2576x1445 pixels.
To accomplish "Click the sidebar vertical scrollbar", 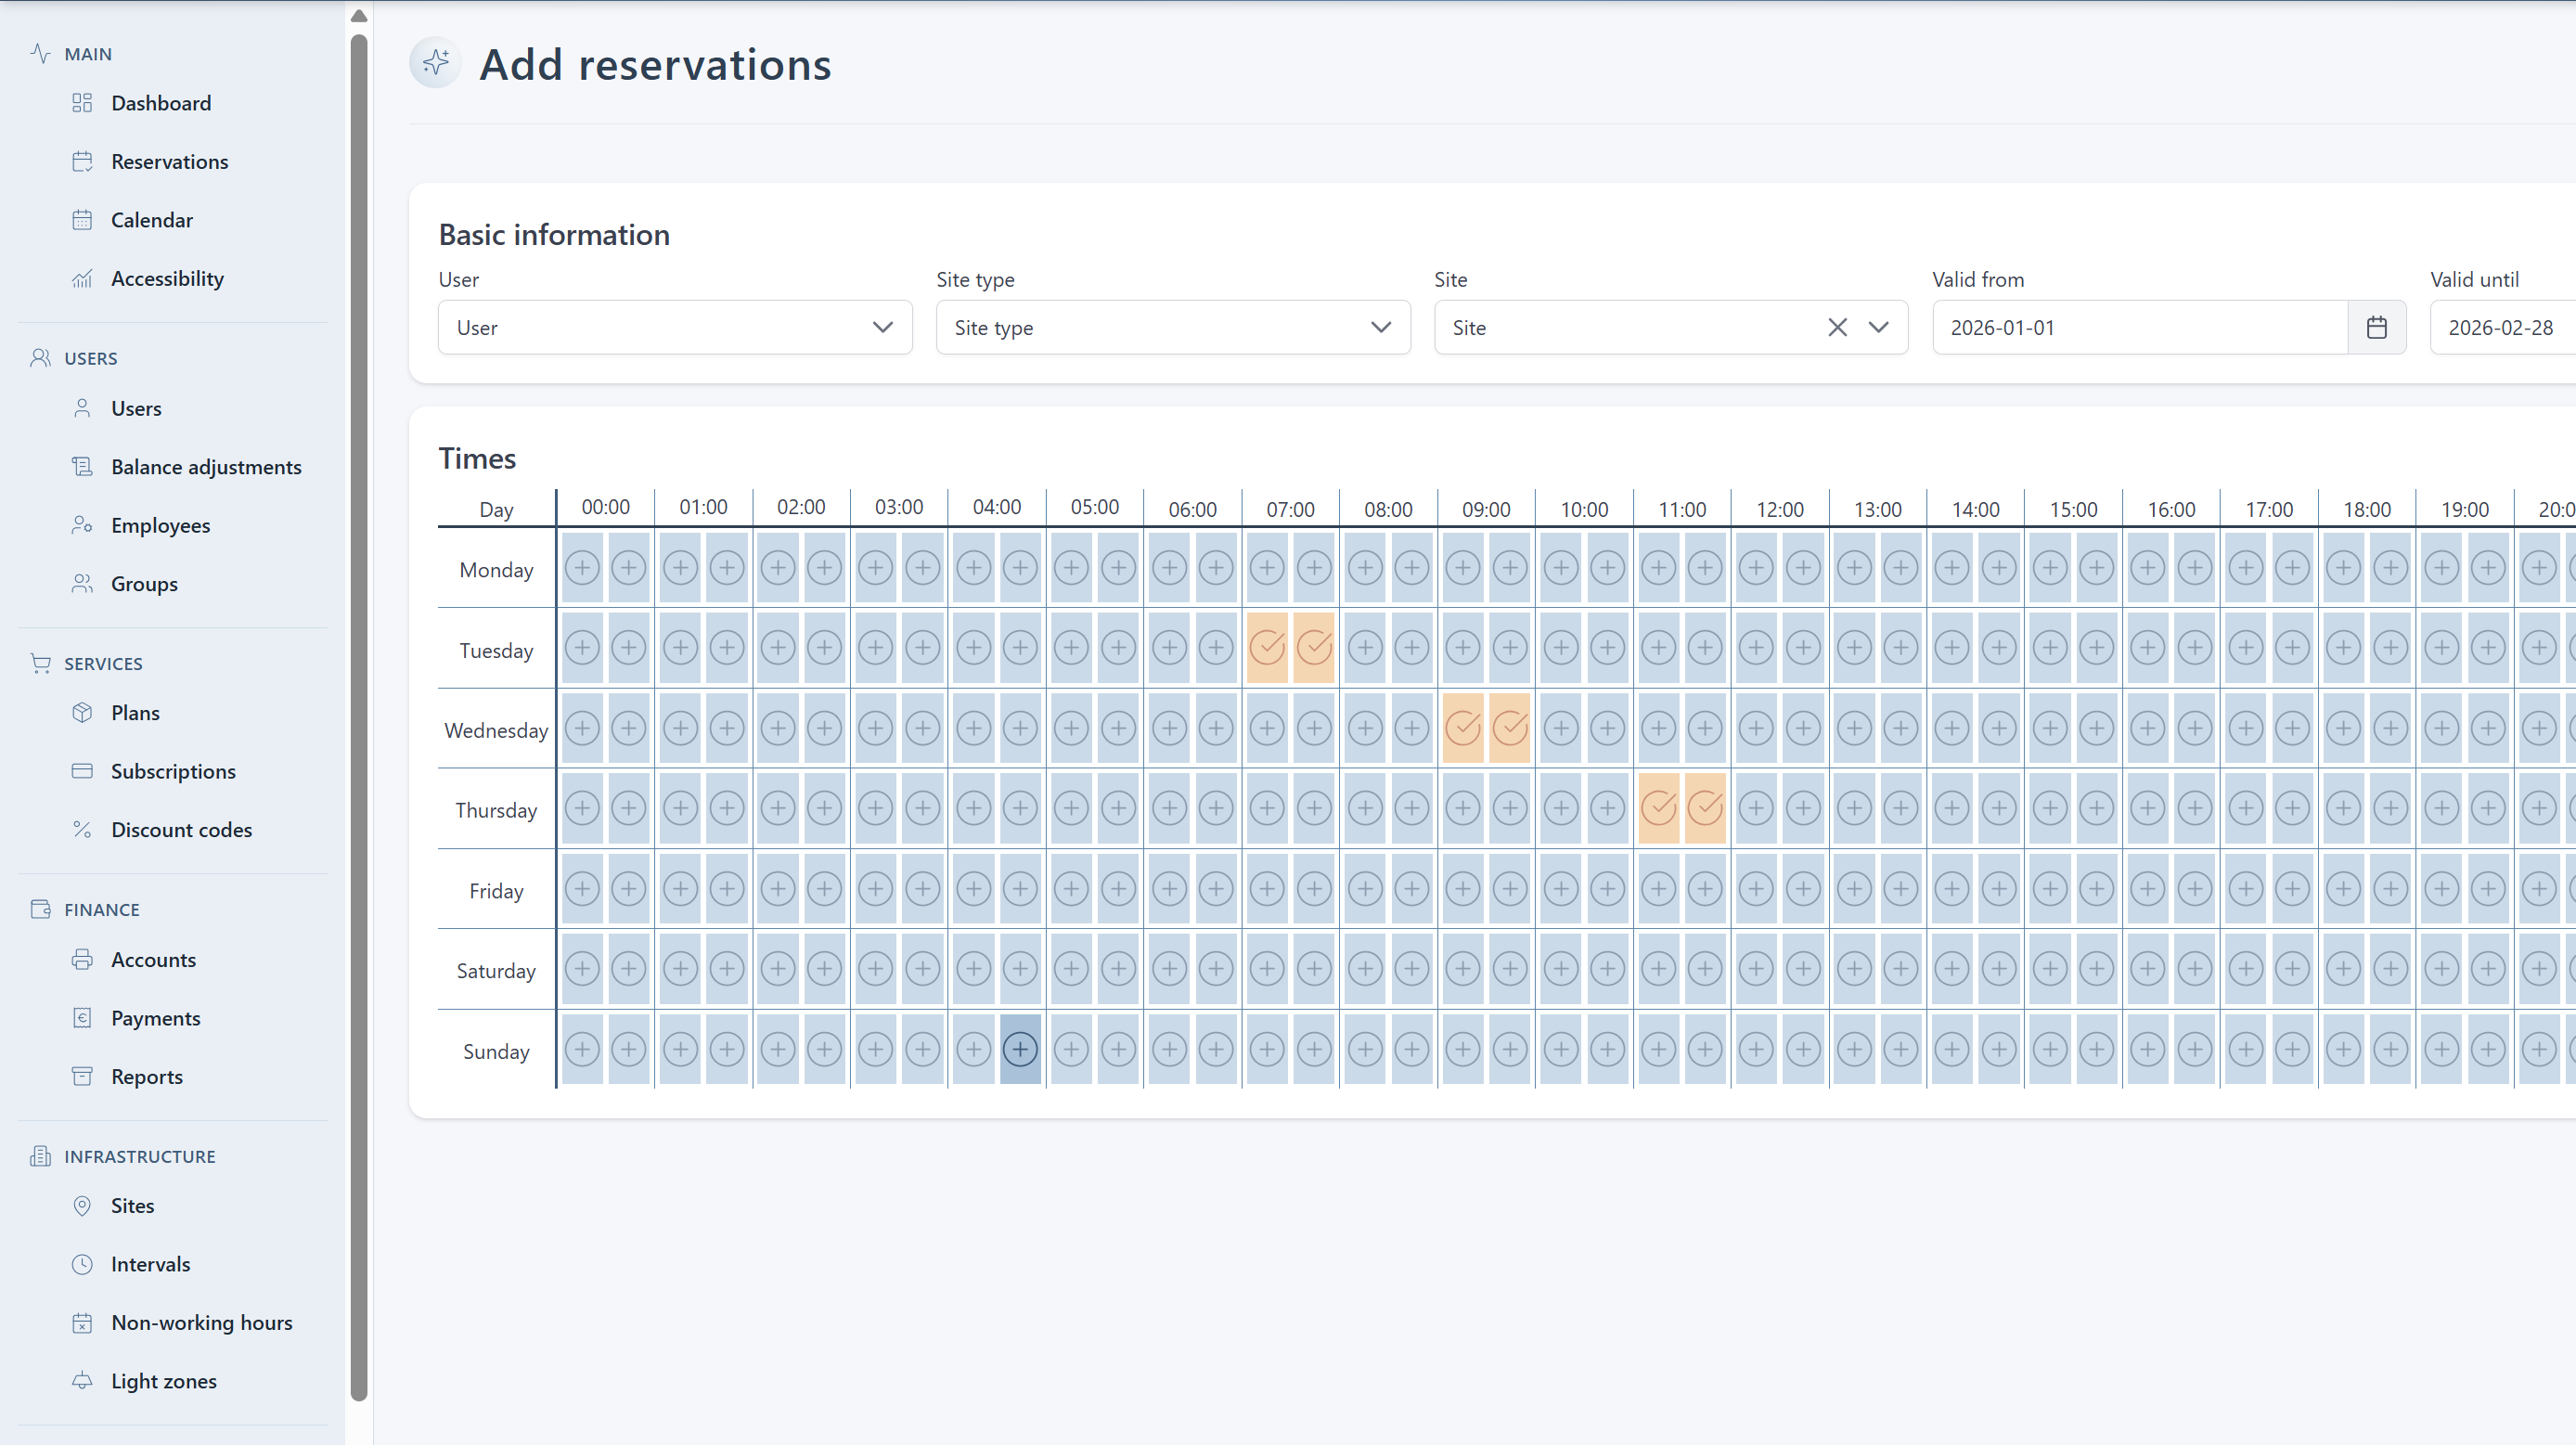I will (359, 717).
